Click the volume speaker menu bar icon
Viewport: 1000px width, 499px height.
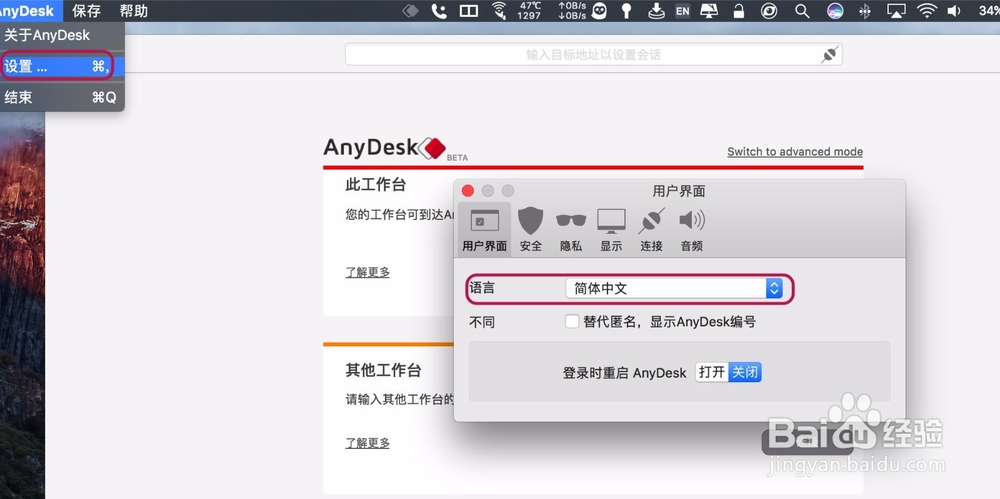point(955,11)
